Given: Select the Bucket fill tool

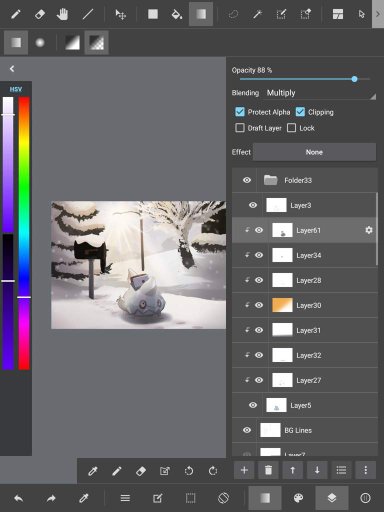Looking at the screenshot, I should (176, 14).
